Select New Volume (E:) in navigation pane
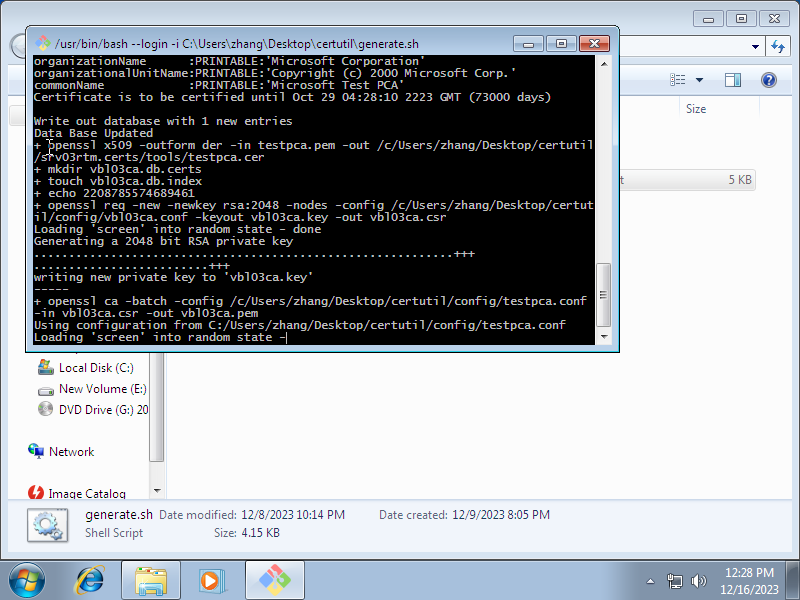The image size is (800, 600). [x=103, y=389]
